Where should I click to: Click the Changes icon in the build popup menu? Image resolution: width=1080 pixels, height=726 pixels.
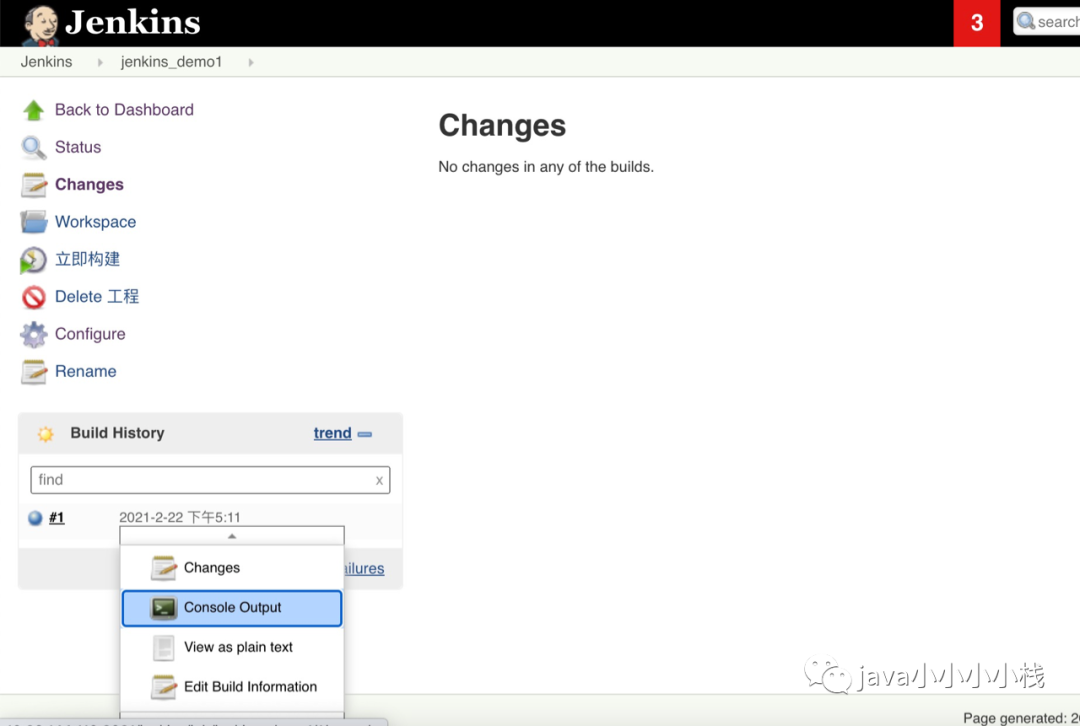(164, 568)
